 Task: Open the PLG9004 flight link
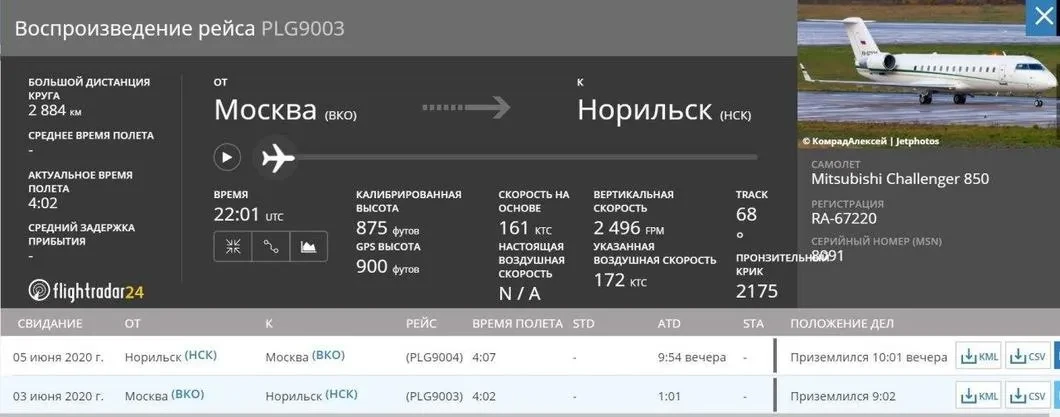[433, 357]
